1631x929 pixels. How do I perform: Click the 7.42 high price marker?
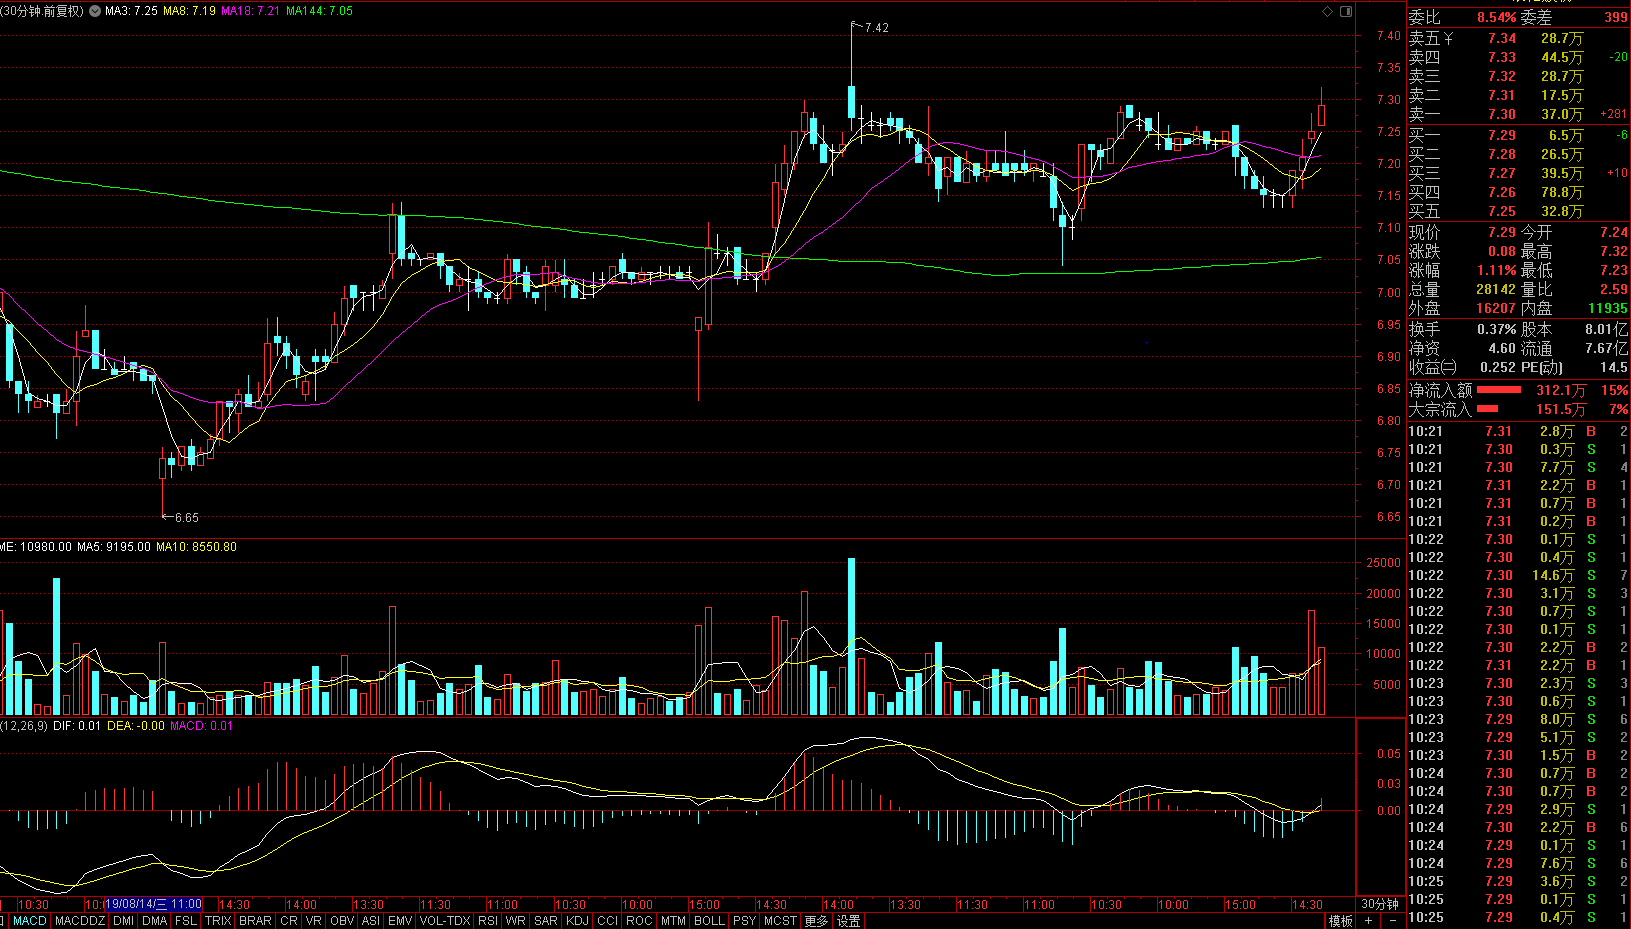pos(876,28)
